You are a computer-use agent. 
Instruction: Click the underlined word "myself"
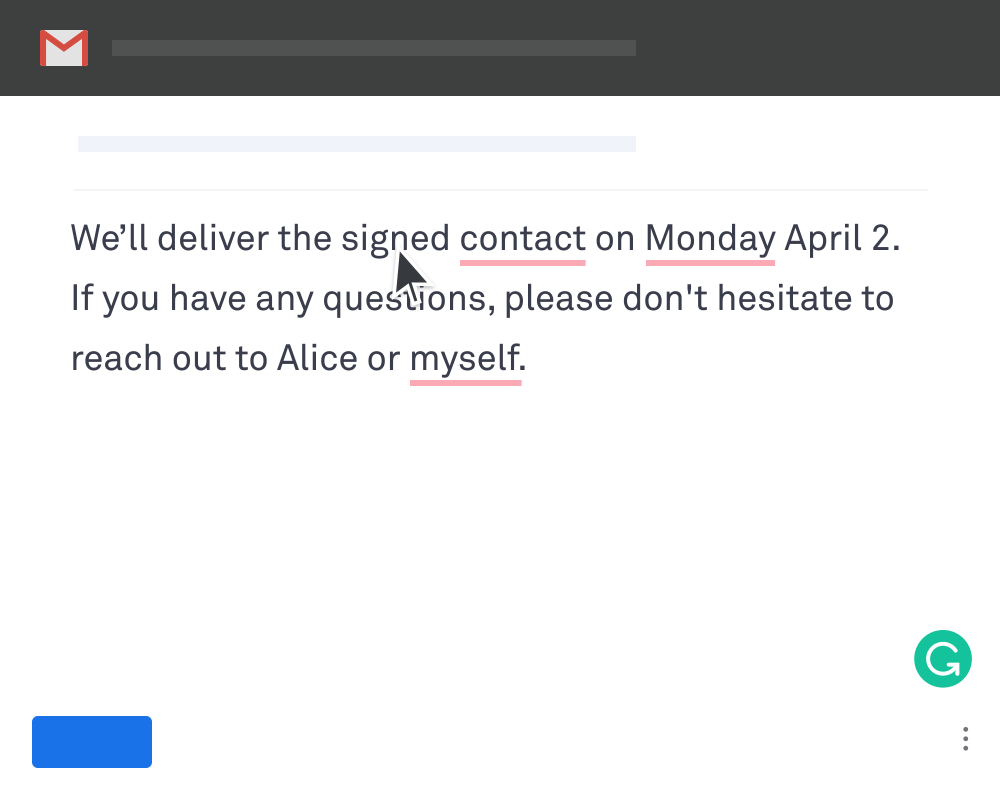point(465,360)
